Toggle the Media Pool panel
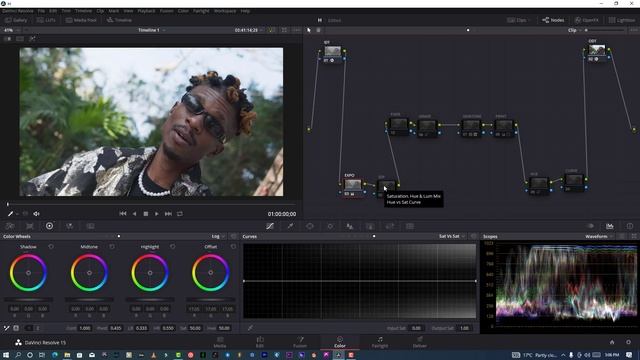This screenshot has height=360, width=640. tap(81, 20)
